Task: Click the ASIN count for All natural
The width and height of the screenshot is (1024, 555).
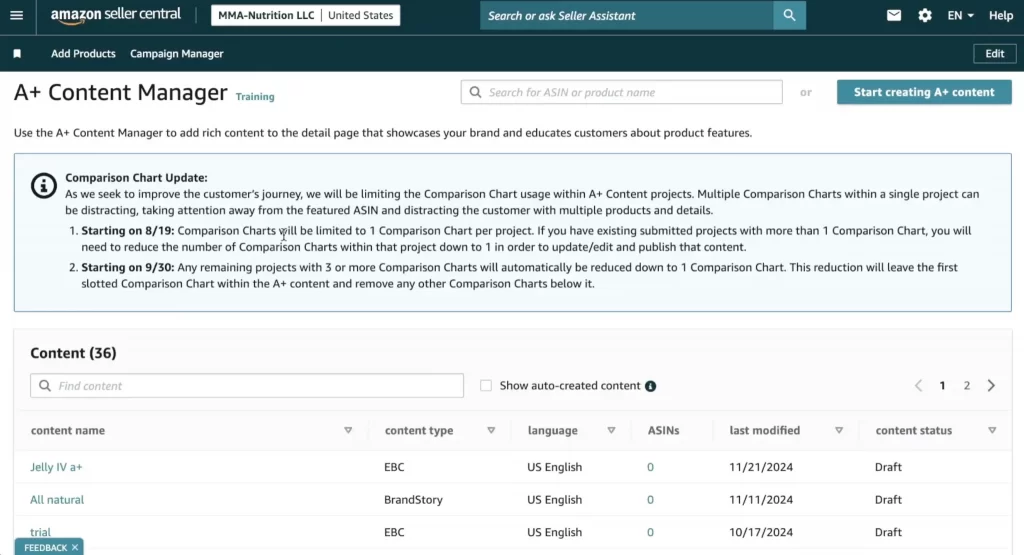Action: 650,500
